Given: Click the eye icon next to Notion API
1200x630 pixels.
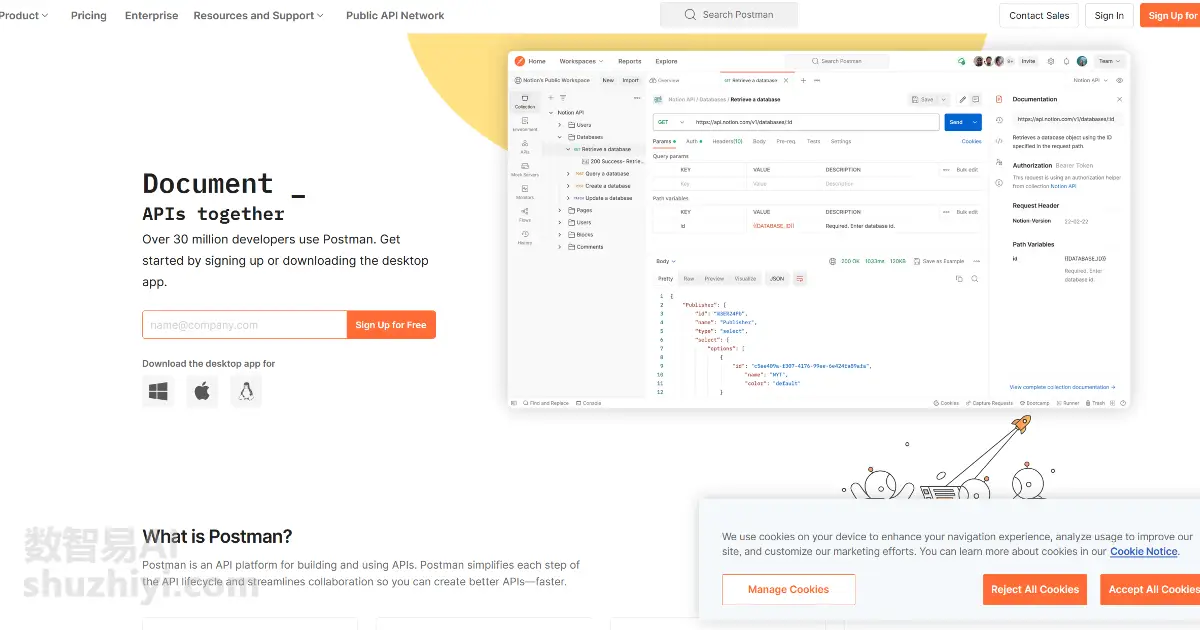Looking at the screenshot, I should [x=1119, y=80].
